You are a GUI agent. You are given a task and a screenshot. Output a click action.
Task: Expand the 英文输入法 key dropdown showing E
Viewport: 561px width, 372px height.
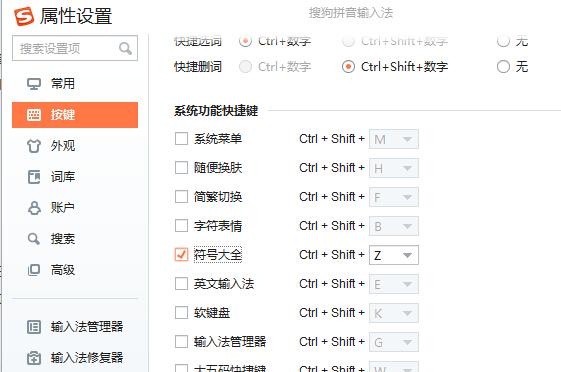coord(394,284)
